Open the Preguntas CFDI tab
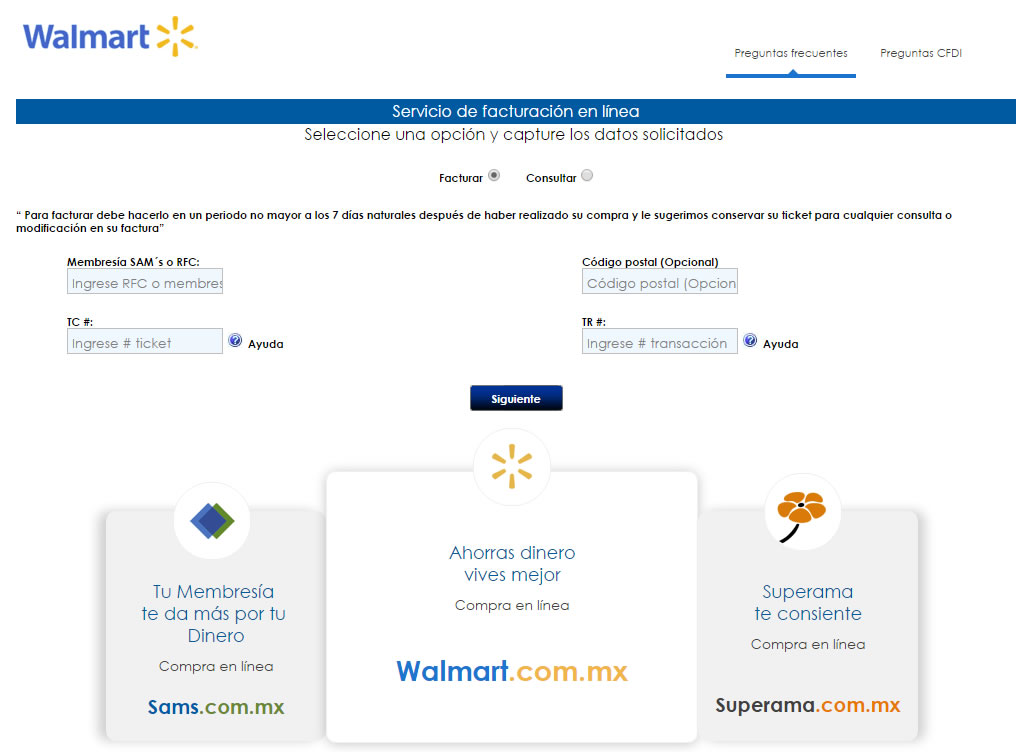 tap(920, 54)
